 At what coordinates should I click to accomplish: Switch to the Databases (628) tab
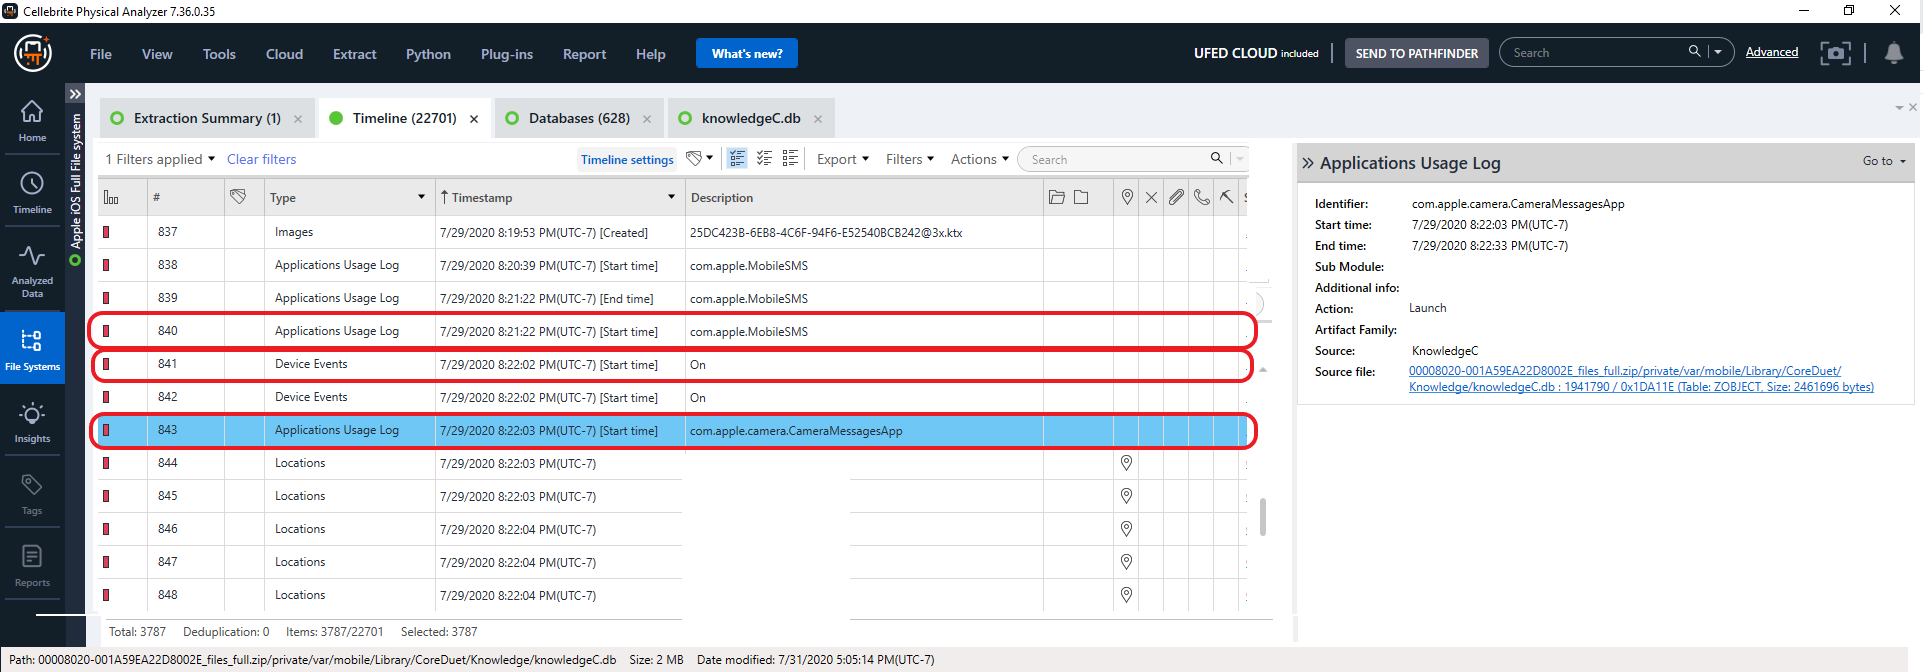[x=579, y=118]
